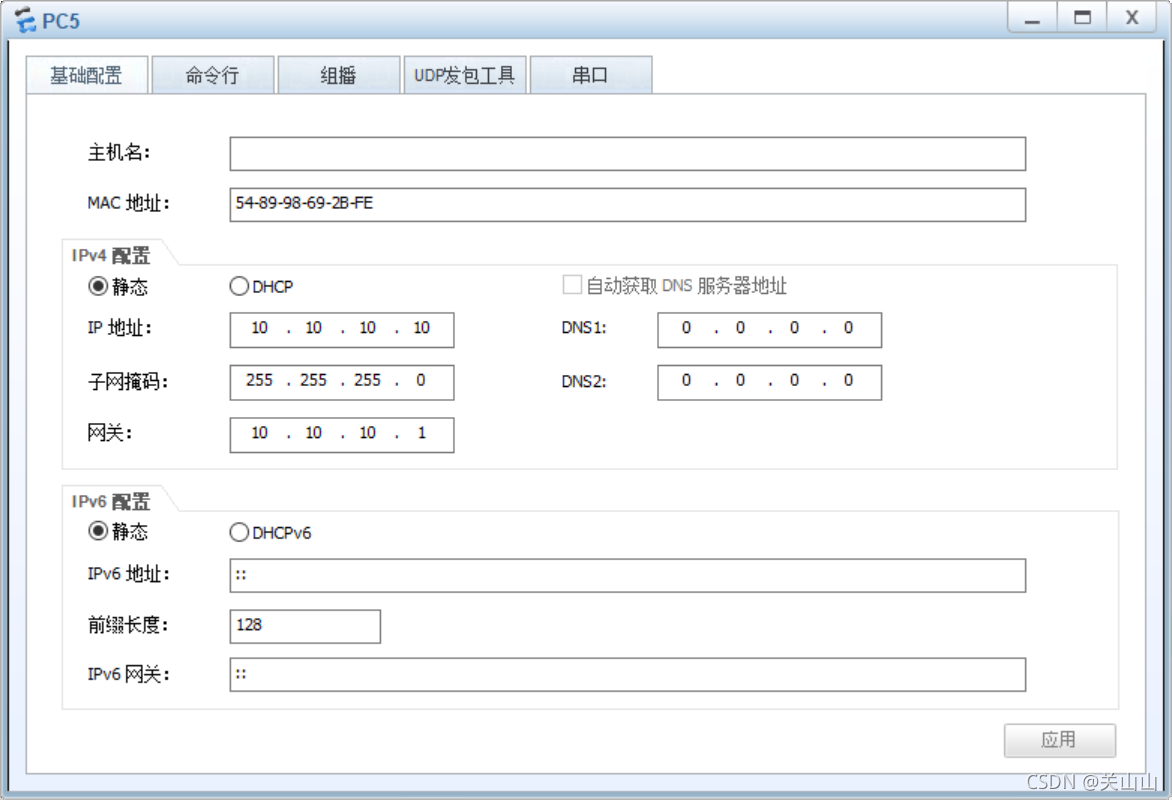Image resolution: width=1172 pixels, height=800 pixels.
Task: Toggle 自动获取 DNS 服务器地址 checkbox
Action: [572, 285]
